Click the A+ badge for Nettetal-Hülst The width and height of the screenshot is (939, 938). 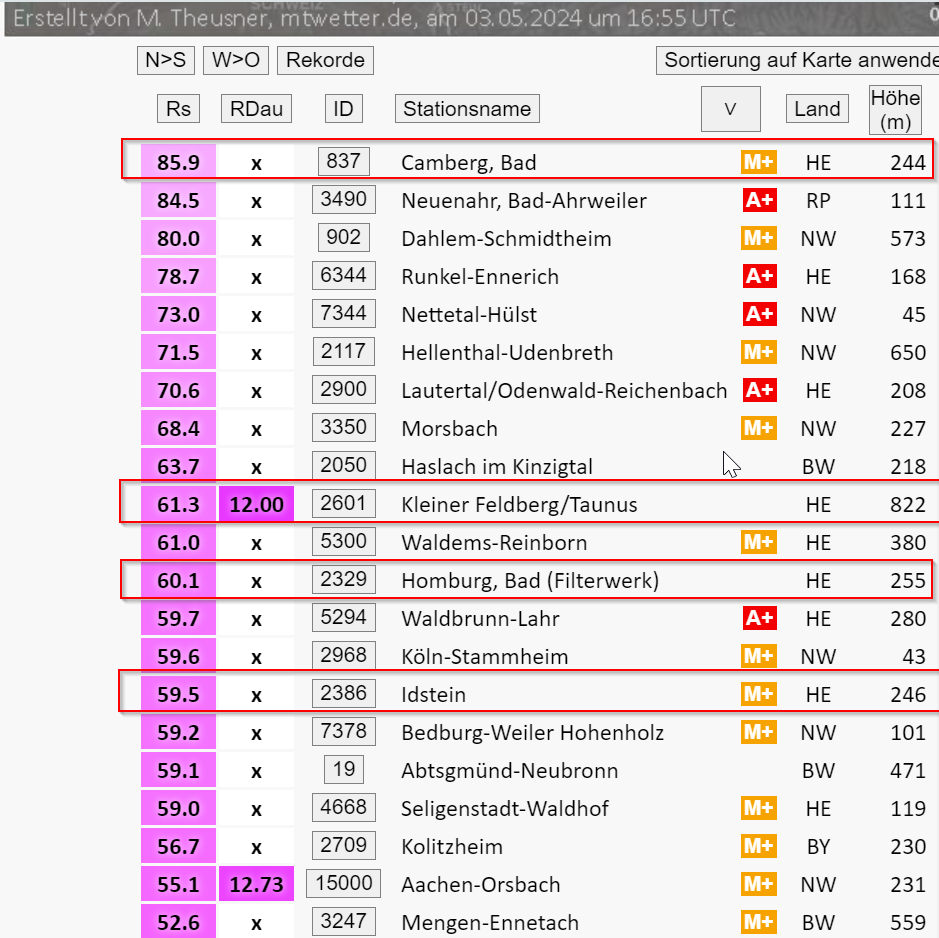(760, 314)
